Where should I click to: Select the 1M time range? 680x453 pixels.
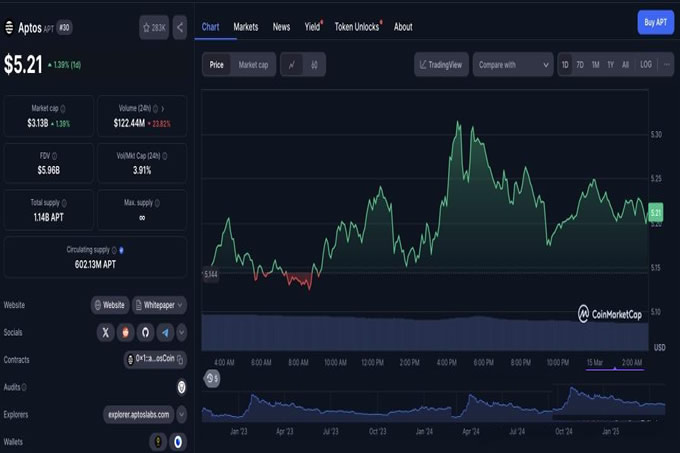click(595, 65)
